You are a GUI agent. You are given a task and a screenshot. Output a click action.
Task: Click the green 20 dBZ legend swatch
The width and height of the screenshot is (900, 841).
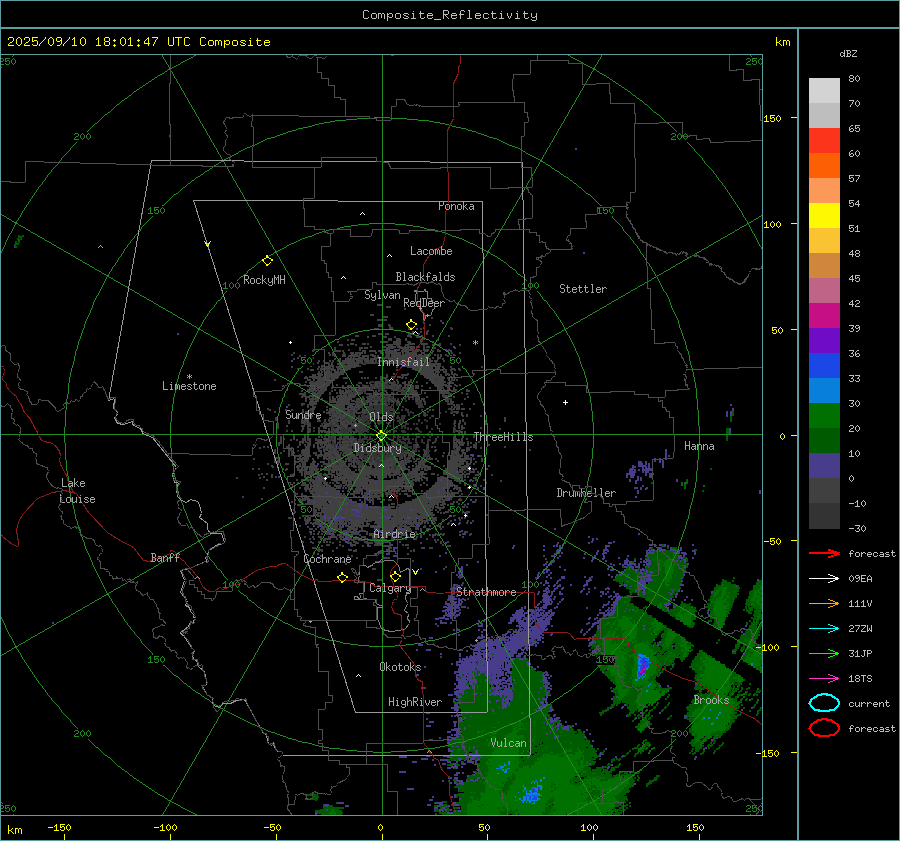click(x=824, y=416)
